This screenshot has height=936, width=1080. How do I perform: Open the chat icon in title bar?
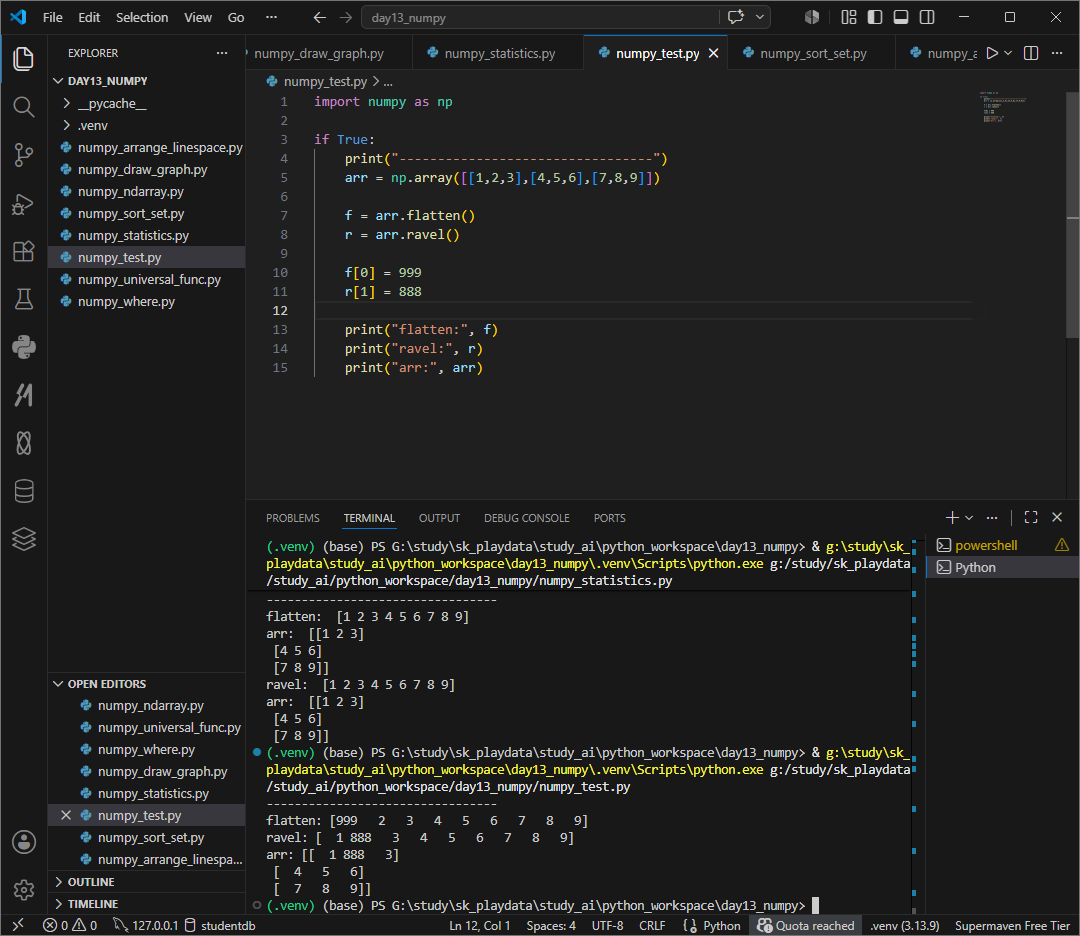[736, 17]
